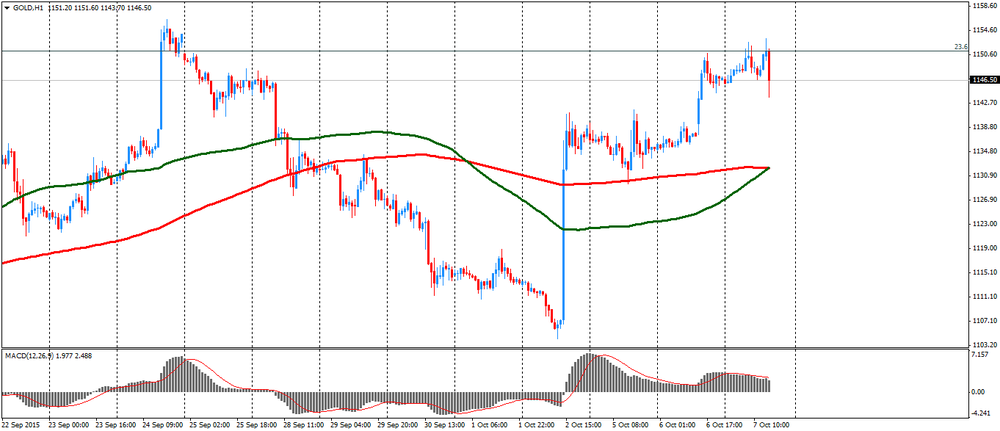The width and height of the screenshot is (1000, 431).
Task: Click the 23.6 Fibonacci level label
Action: 961,47
